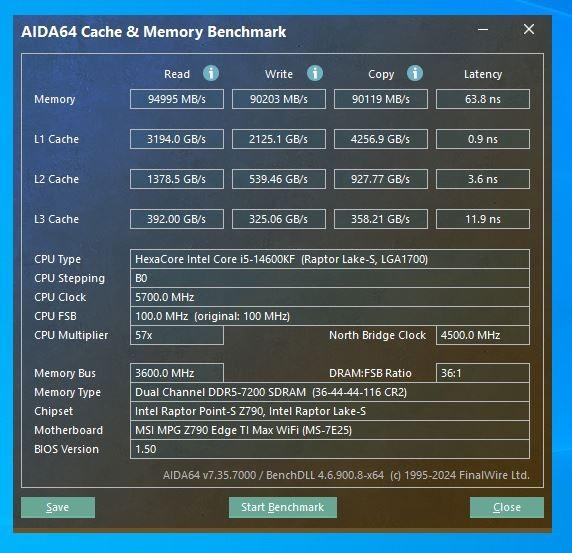Close the window with the X icon
This screenshot has height=553, width=572.
(529, 29)
